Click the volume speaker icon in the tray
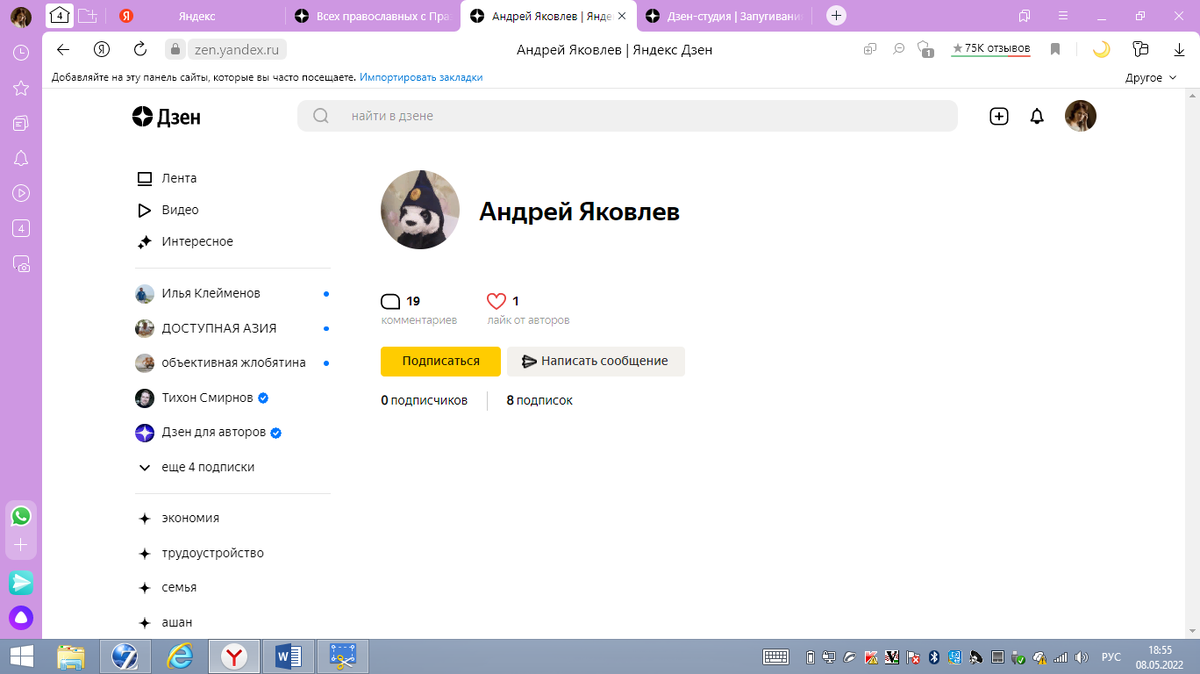Viewport: 1200px width, 674px height. 1081,657
